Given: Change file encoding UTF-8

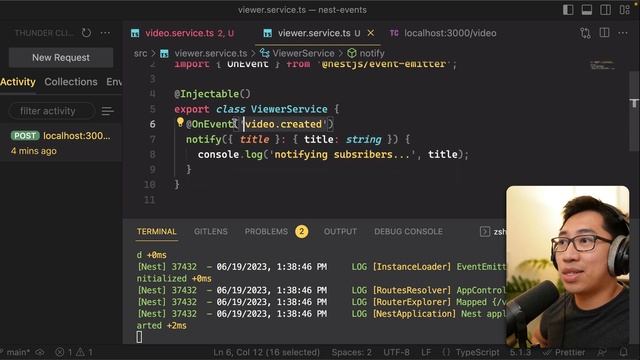Looking at the screenshot, I should (396, 352).
